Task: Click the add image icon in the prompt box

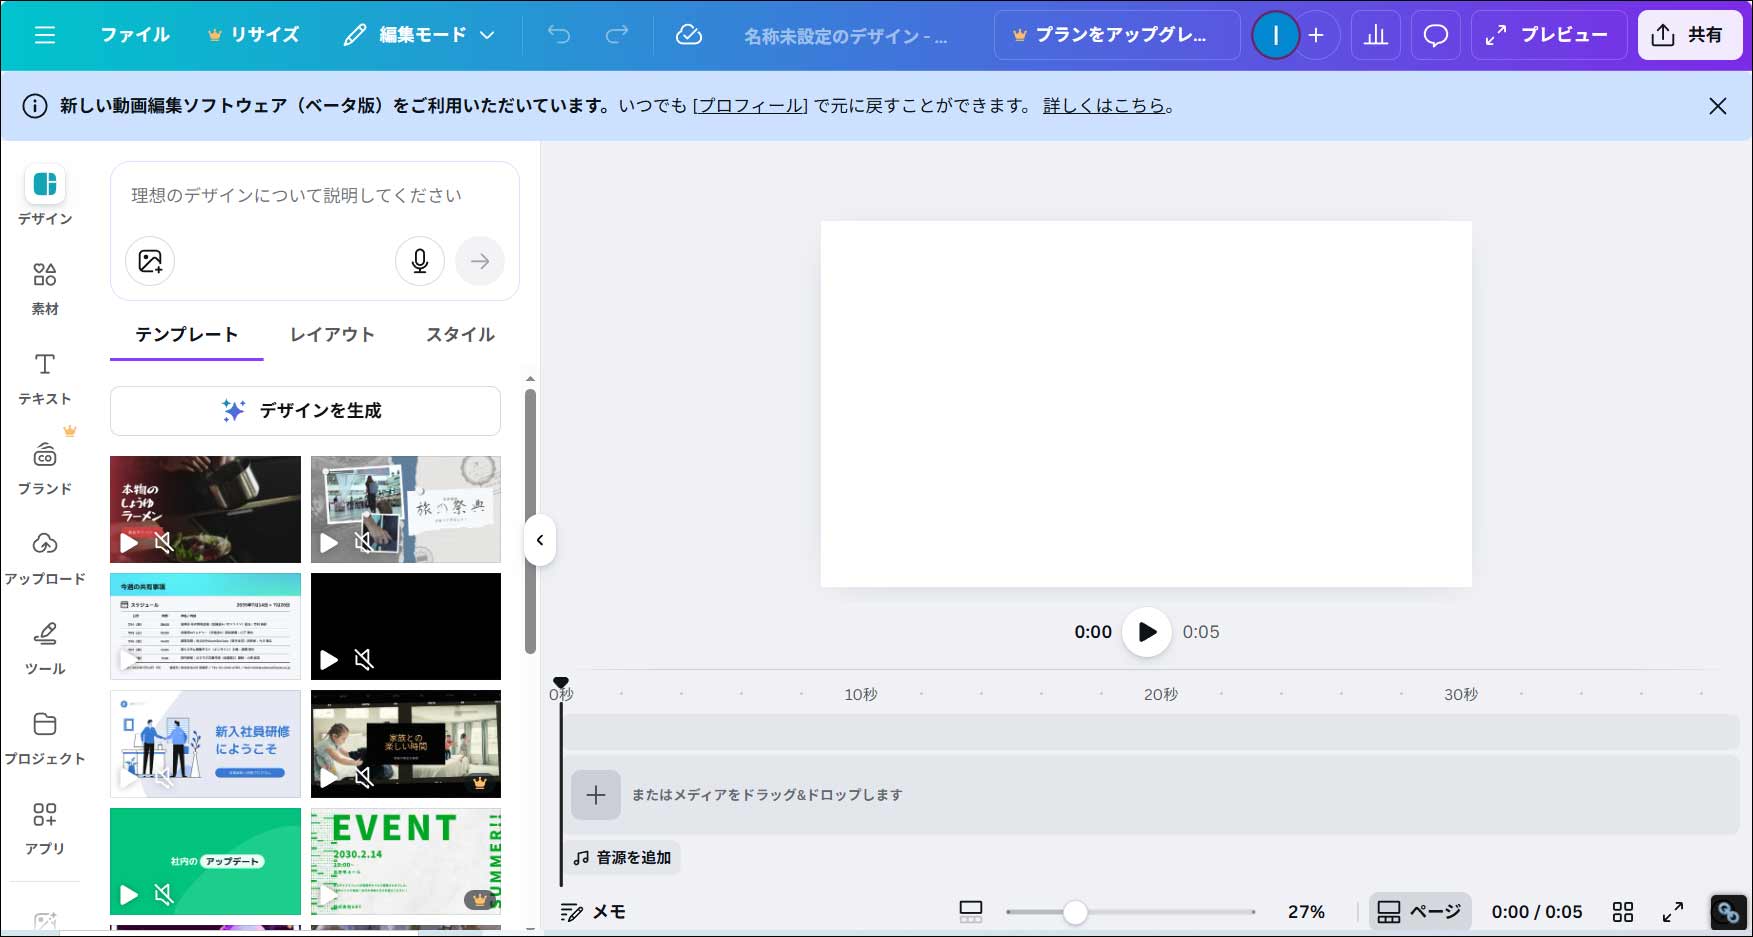Action: tap(149, 261)
